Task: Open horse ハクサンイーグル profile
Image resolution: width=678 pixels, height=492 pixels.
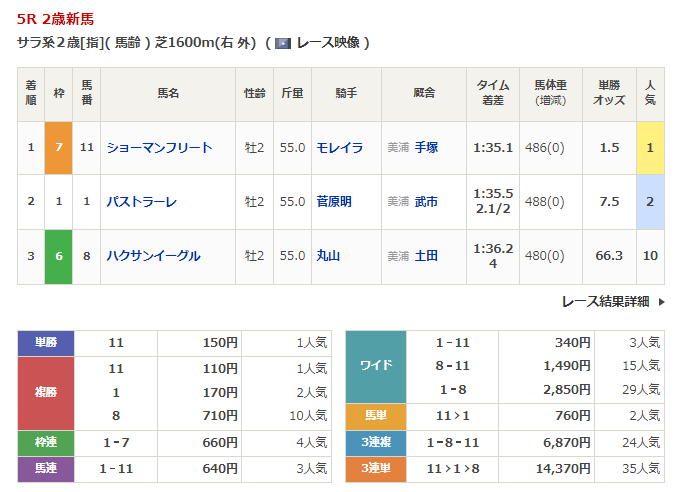Action: click(153, 256)
